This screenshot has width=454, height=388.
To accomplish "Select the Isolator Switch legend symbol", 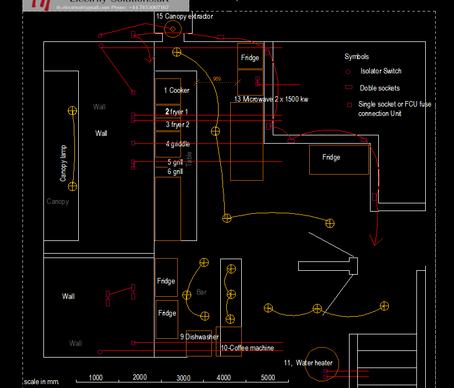I will pos(348,72).
